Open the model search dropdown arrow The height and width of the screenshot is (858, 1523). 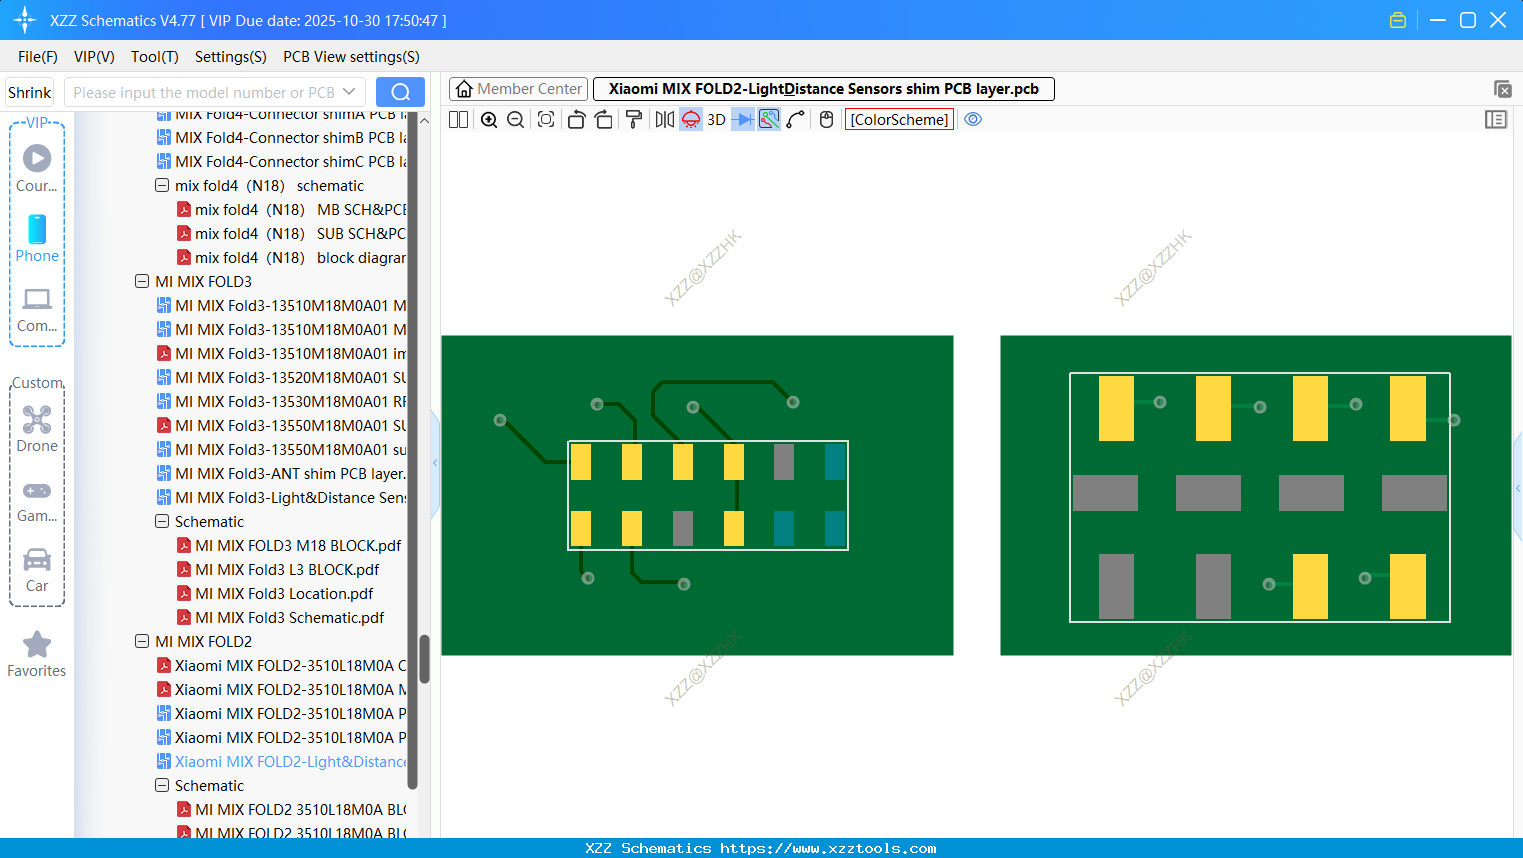[x=349, y=92]
